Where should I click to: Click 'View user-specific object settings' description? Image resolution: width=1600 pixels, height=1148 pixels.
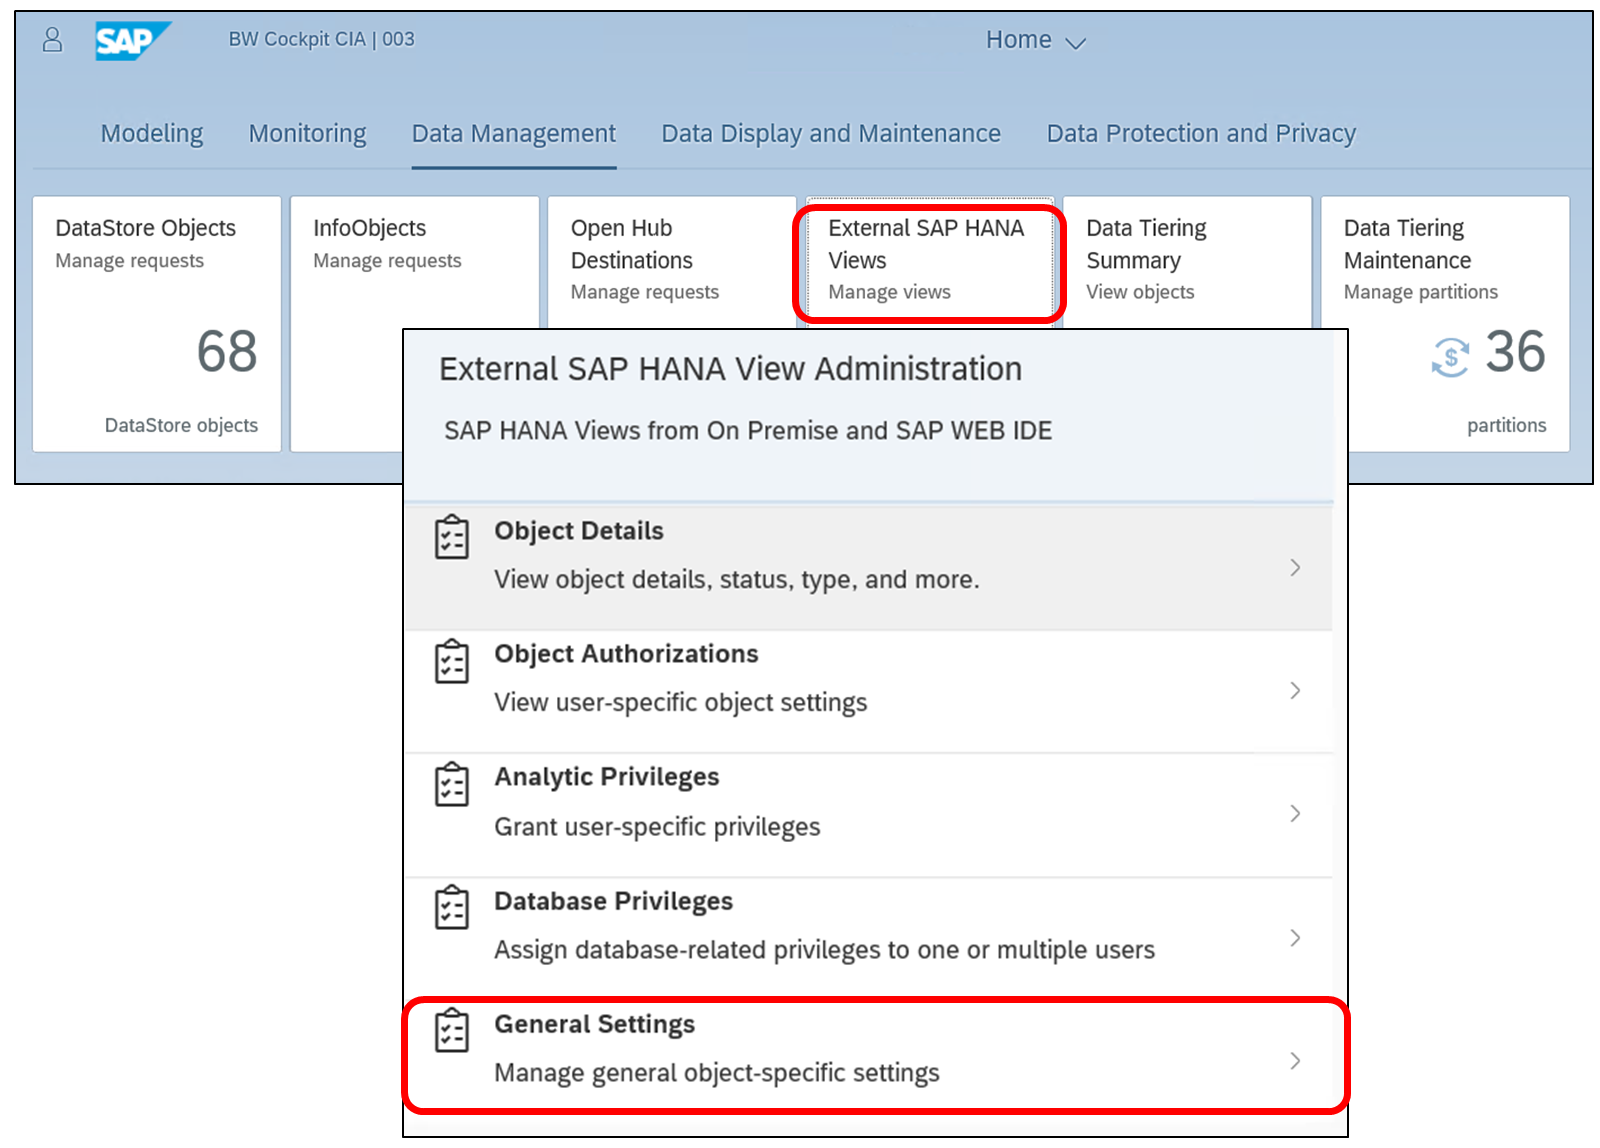tap(681, 703)
